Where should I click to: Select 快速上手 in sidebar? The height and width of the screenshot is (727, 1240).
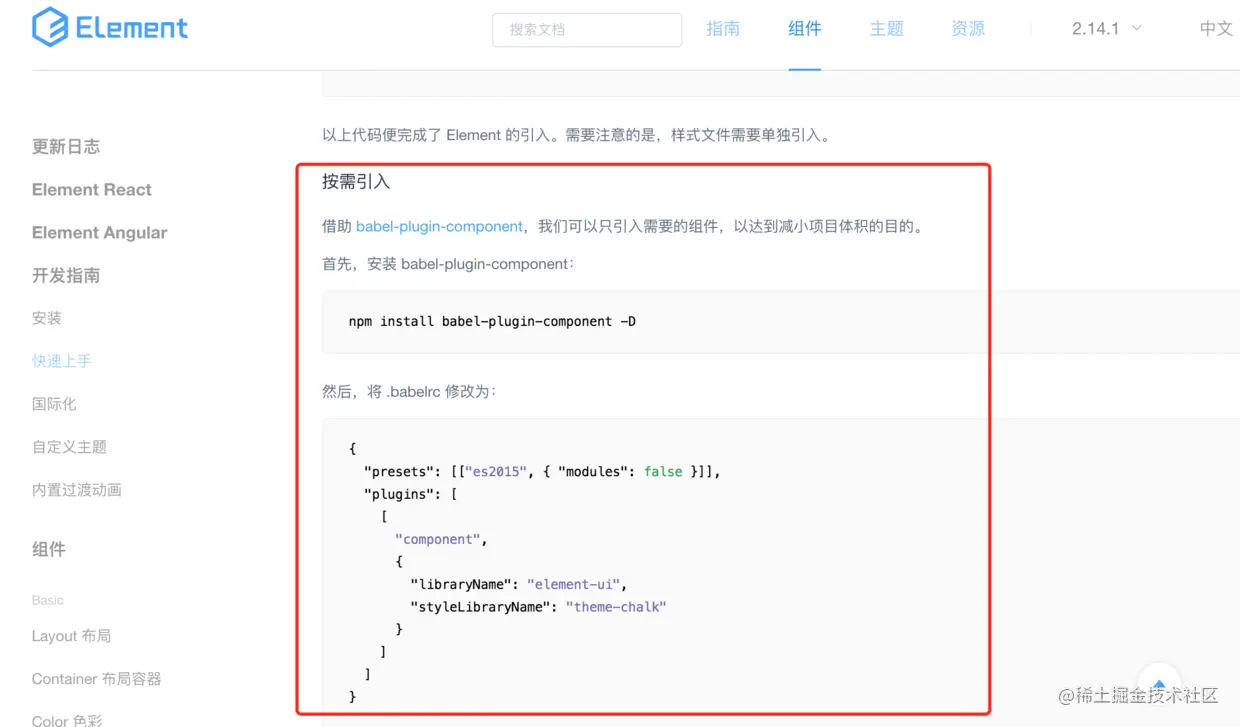coord(62,361)
